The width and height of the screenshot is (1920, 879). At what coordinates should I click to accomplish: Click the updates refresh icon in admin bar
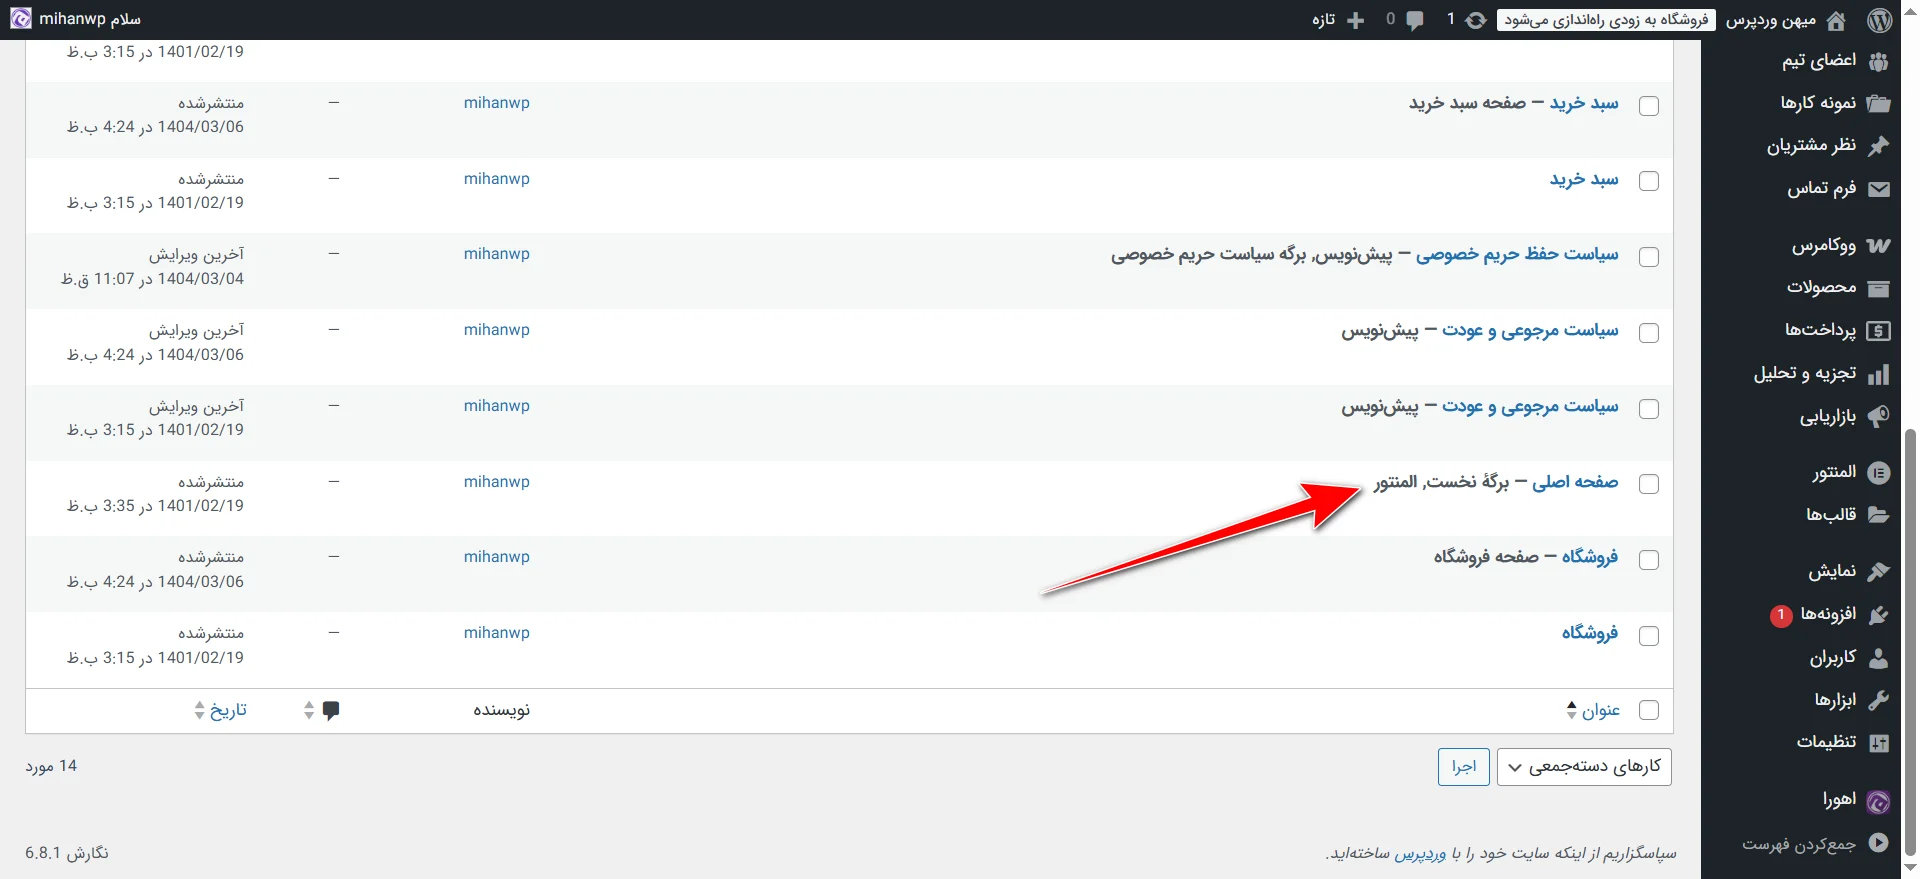coord(1475,20)
